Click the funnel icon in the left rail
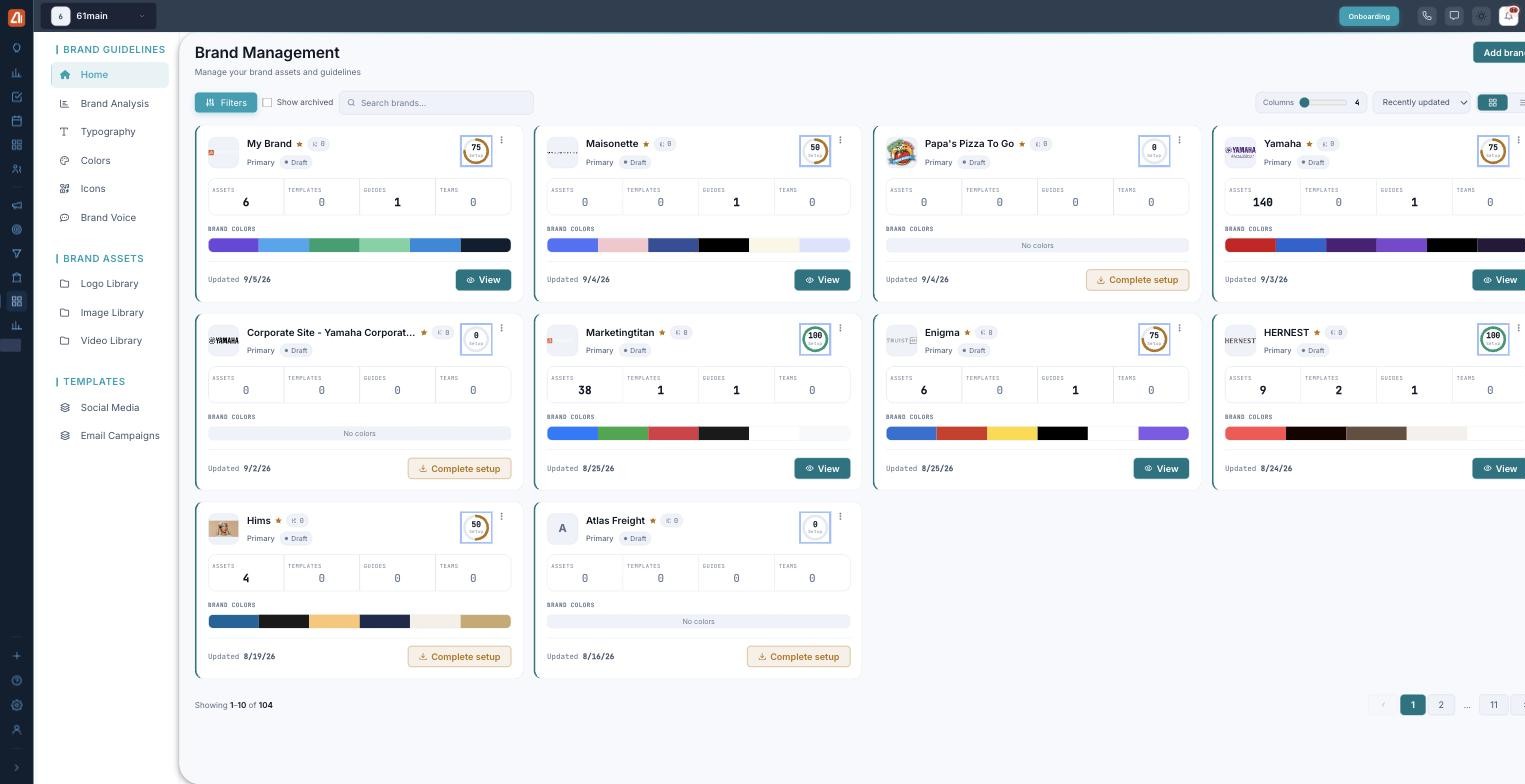1525x784 pixels. click(x=16, y=254)
